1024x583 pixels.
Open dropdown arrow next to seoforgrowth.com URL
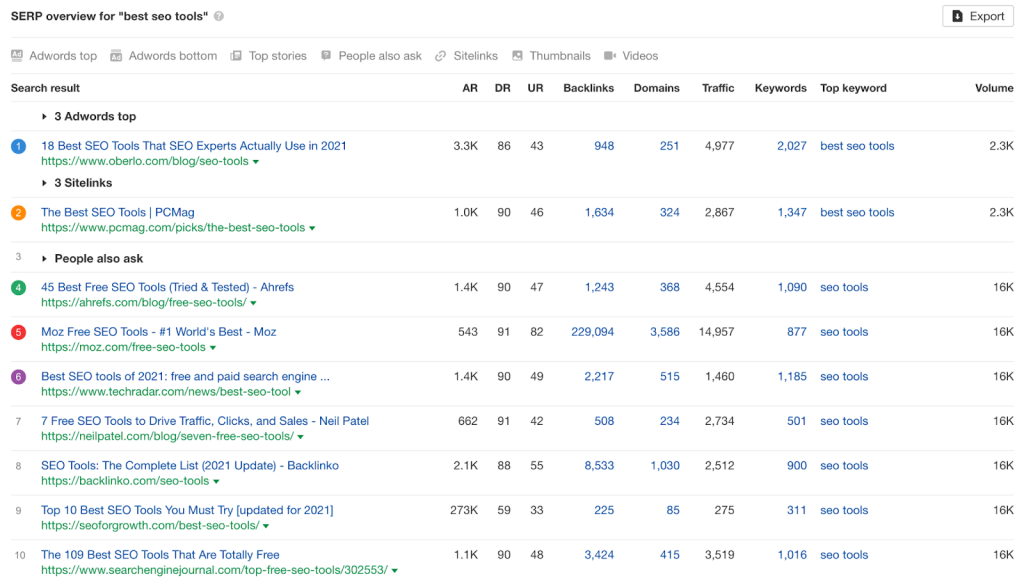266,526
